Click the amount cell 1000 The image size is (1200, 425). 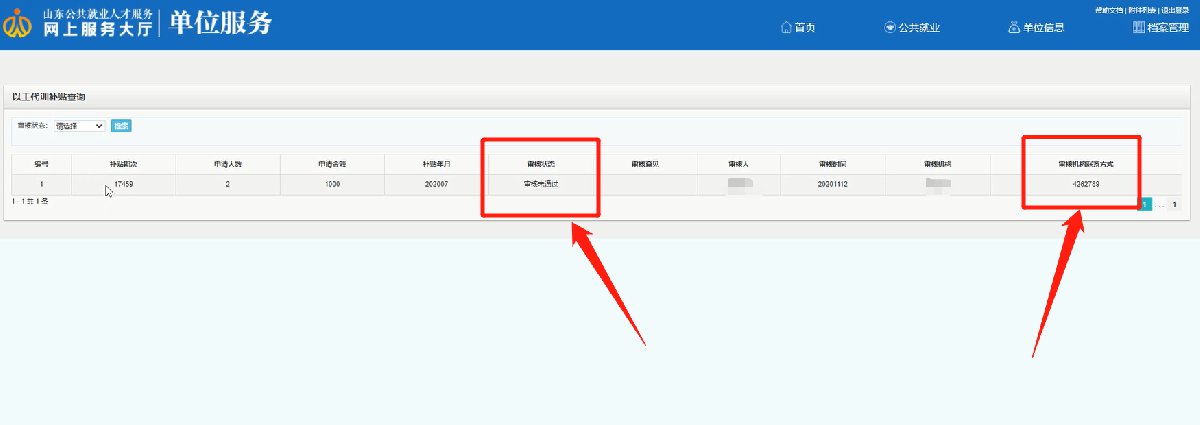point(332,184)
